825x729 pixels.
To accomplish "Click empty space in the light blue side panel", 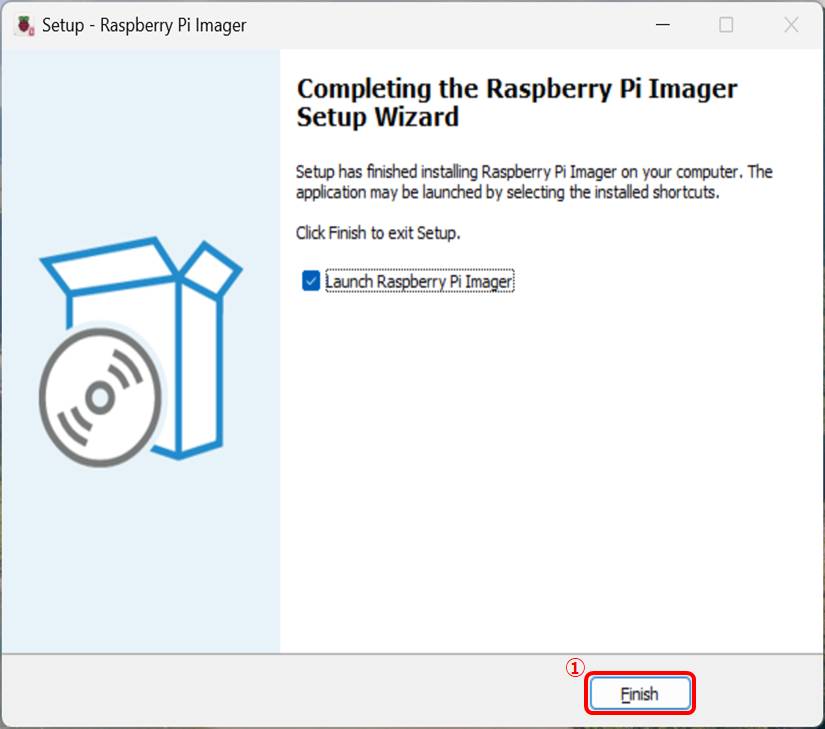I will 140,560.
